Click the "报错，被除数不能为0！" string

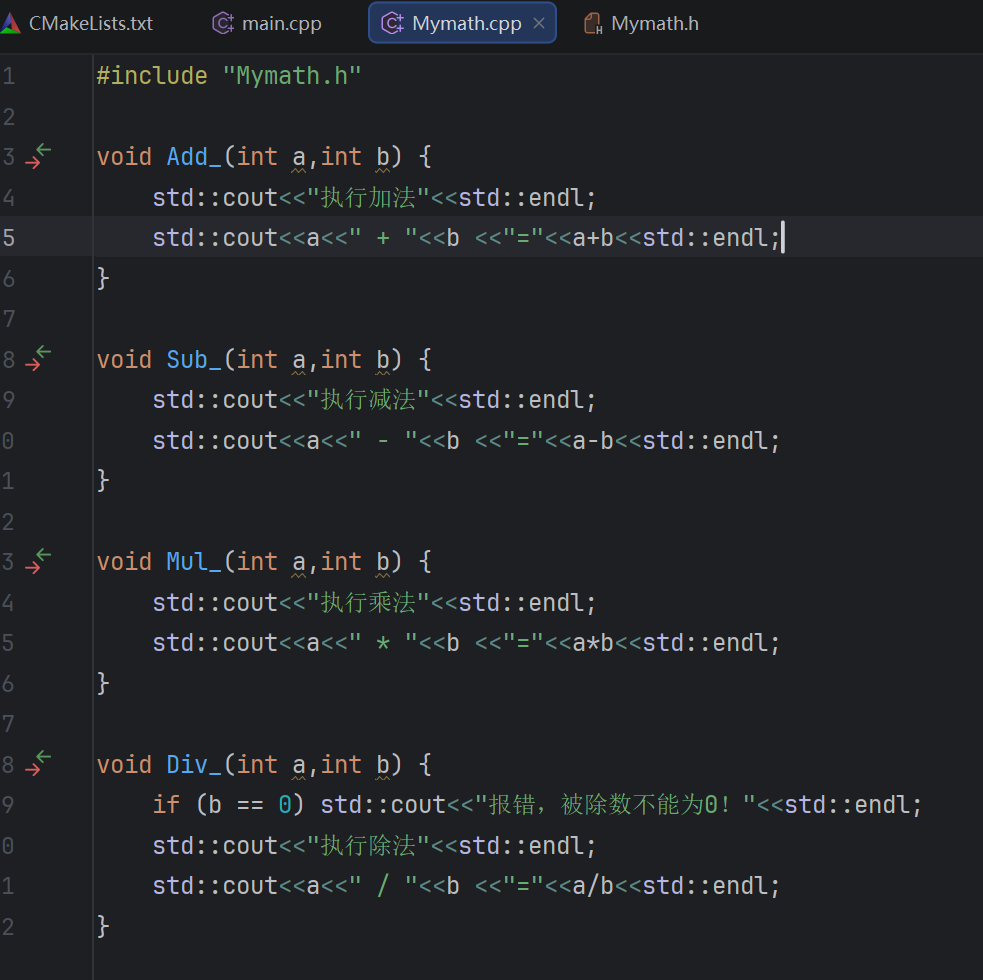pyautogui.click(x=616, y=804)
